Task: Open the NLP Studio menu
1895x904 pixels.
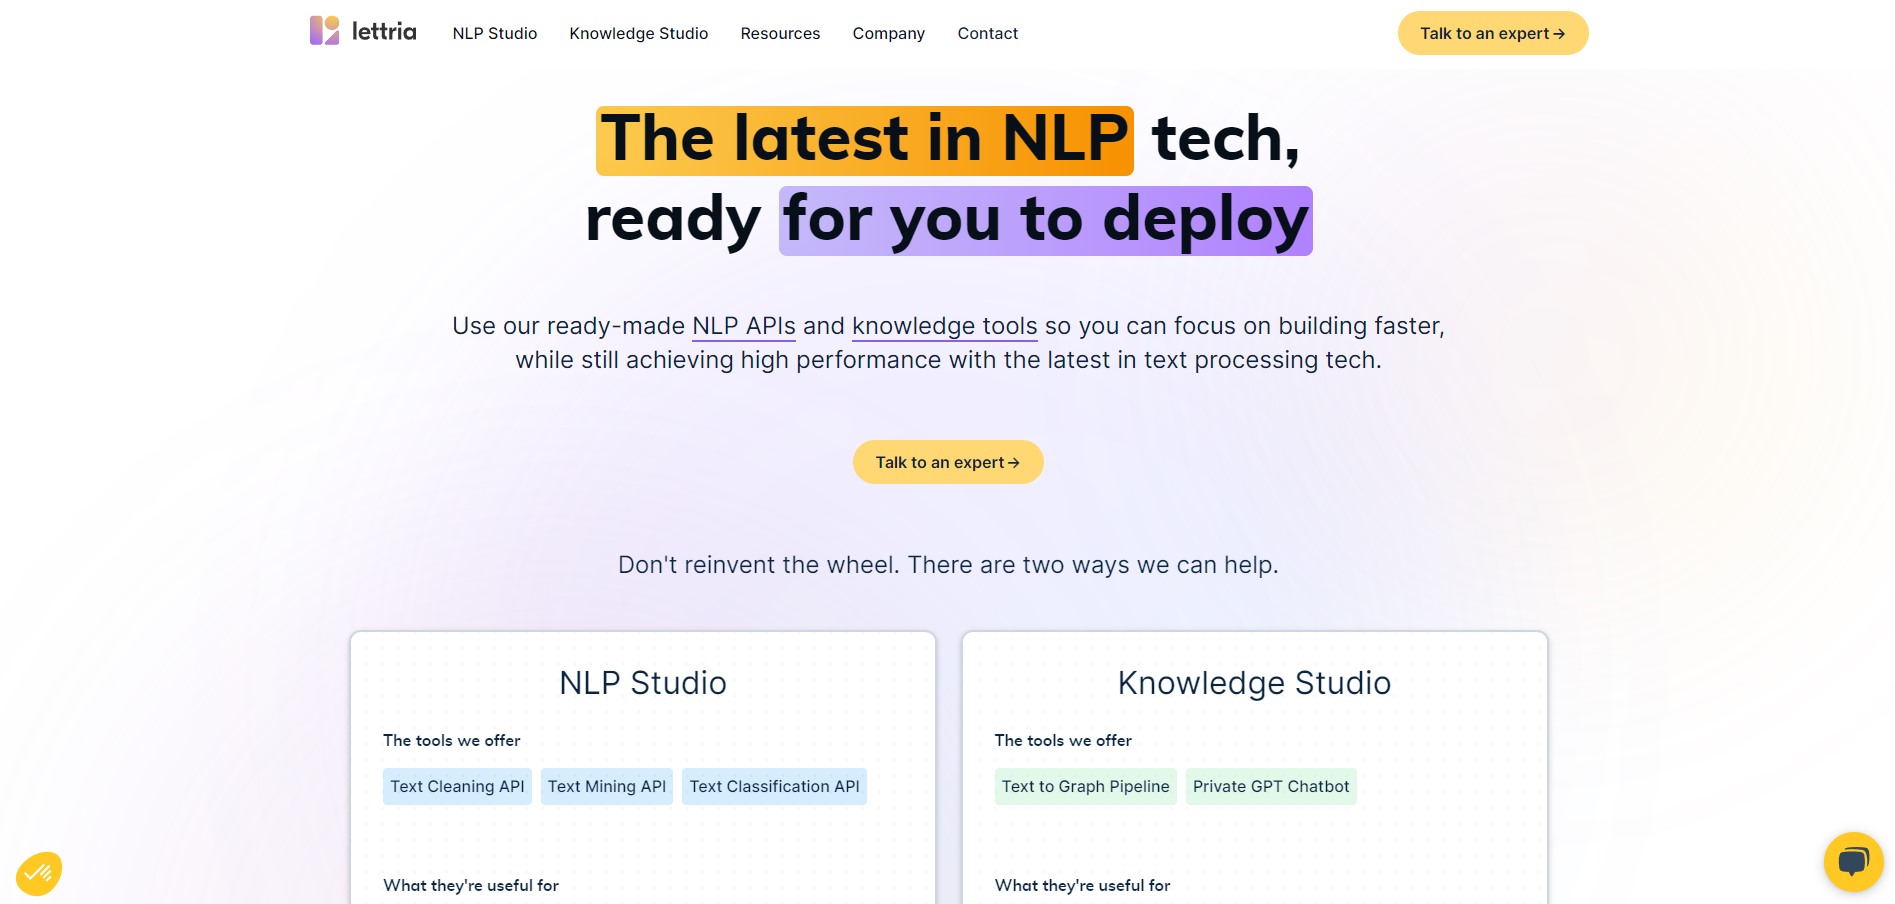Action: click(495, 33)
